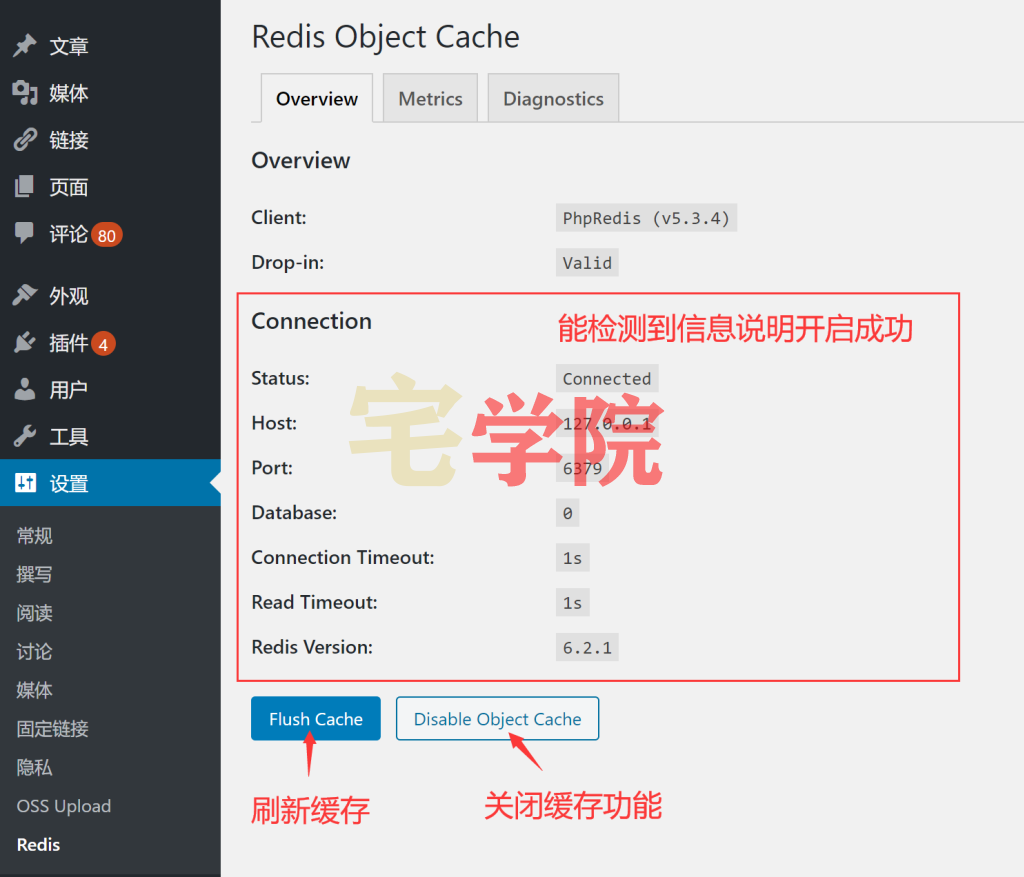Click the database value 0
Screen dimensions: 1024x877
coord(567,513)
